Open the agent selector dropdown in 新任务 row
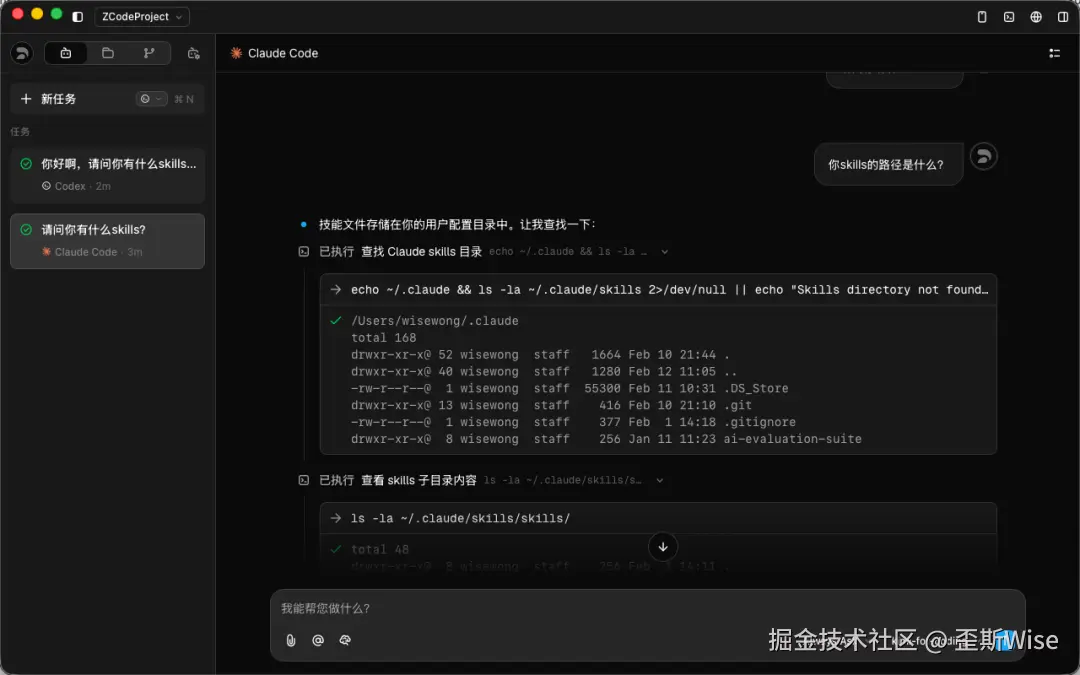This screenshot has height=675, width=1080. click(x=152, y=98)
